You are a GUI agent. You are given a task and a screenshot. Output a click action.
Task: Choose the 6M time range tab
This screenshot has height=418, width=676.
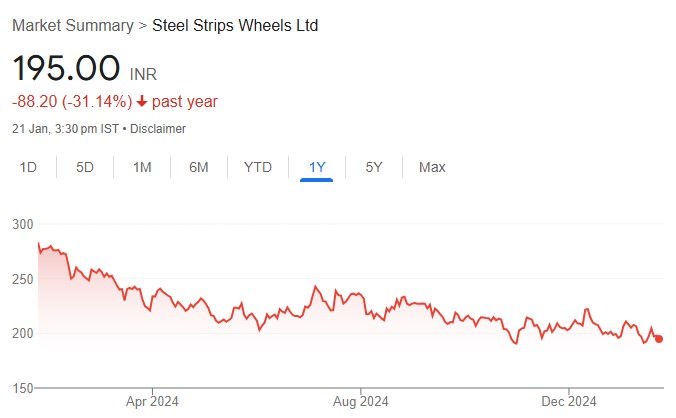click(199, 167)
